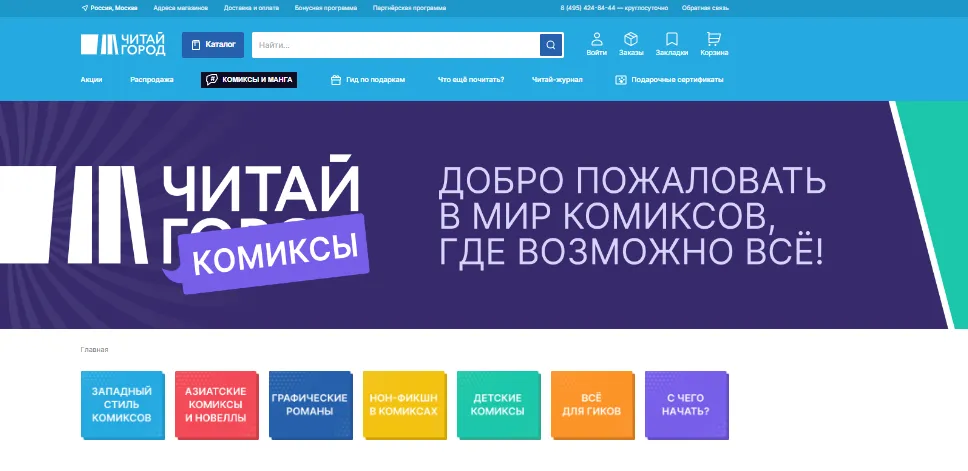Go to the Акции menu item

pyautogui.click(x=91, y=80)
